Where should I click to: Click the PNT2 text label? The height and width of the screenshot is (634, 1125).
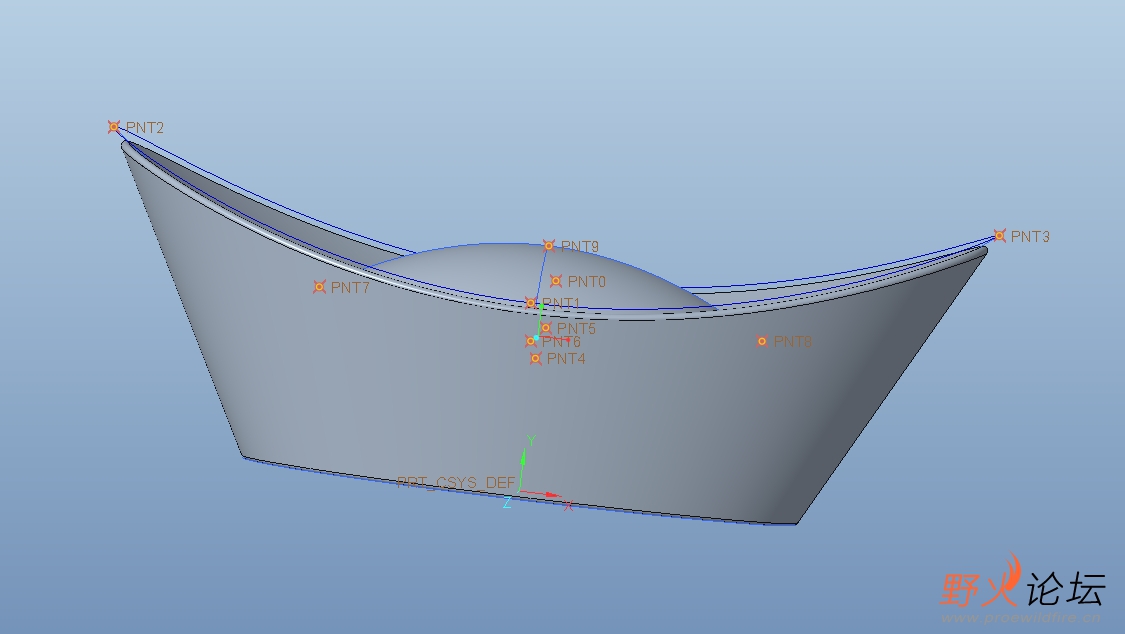point(145,128)
